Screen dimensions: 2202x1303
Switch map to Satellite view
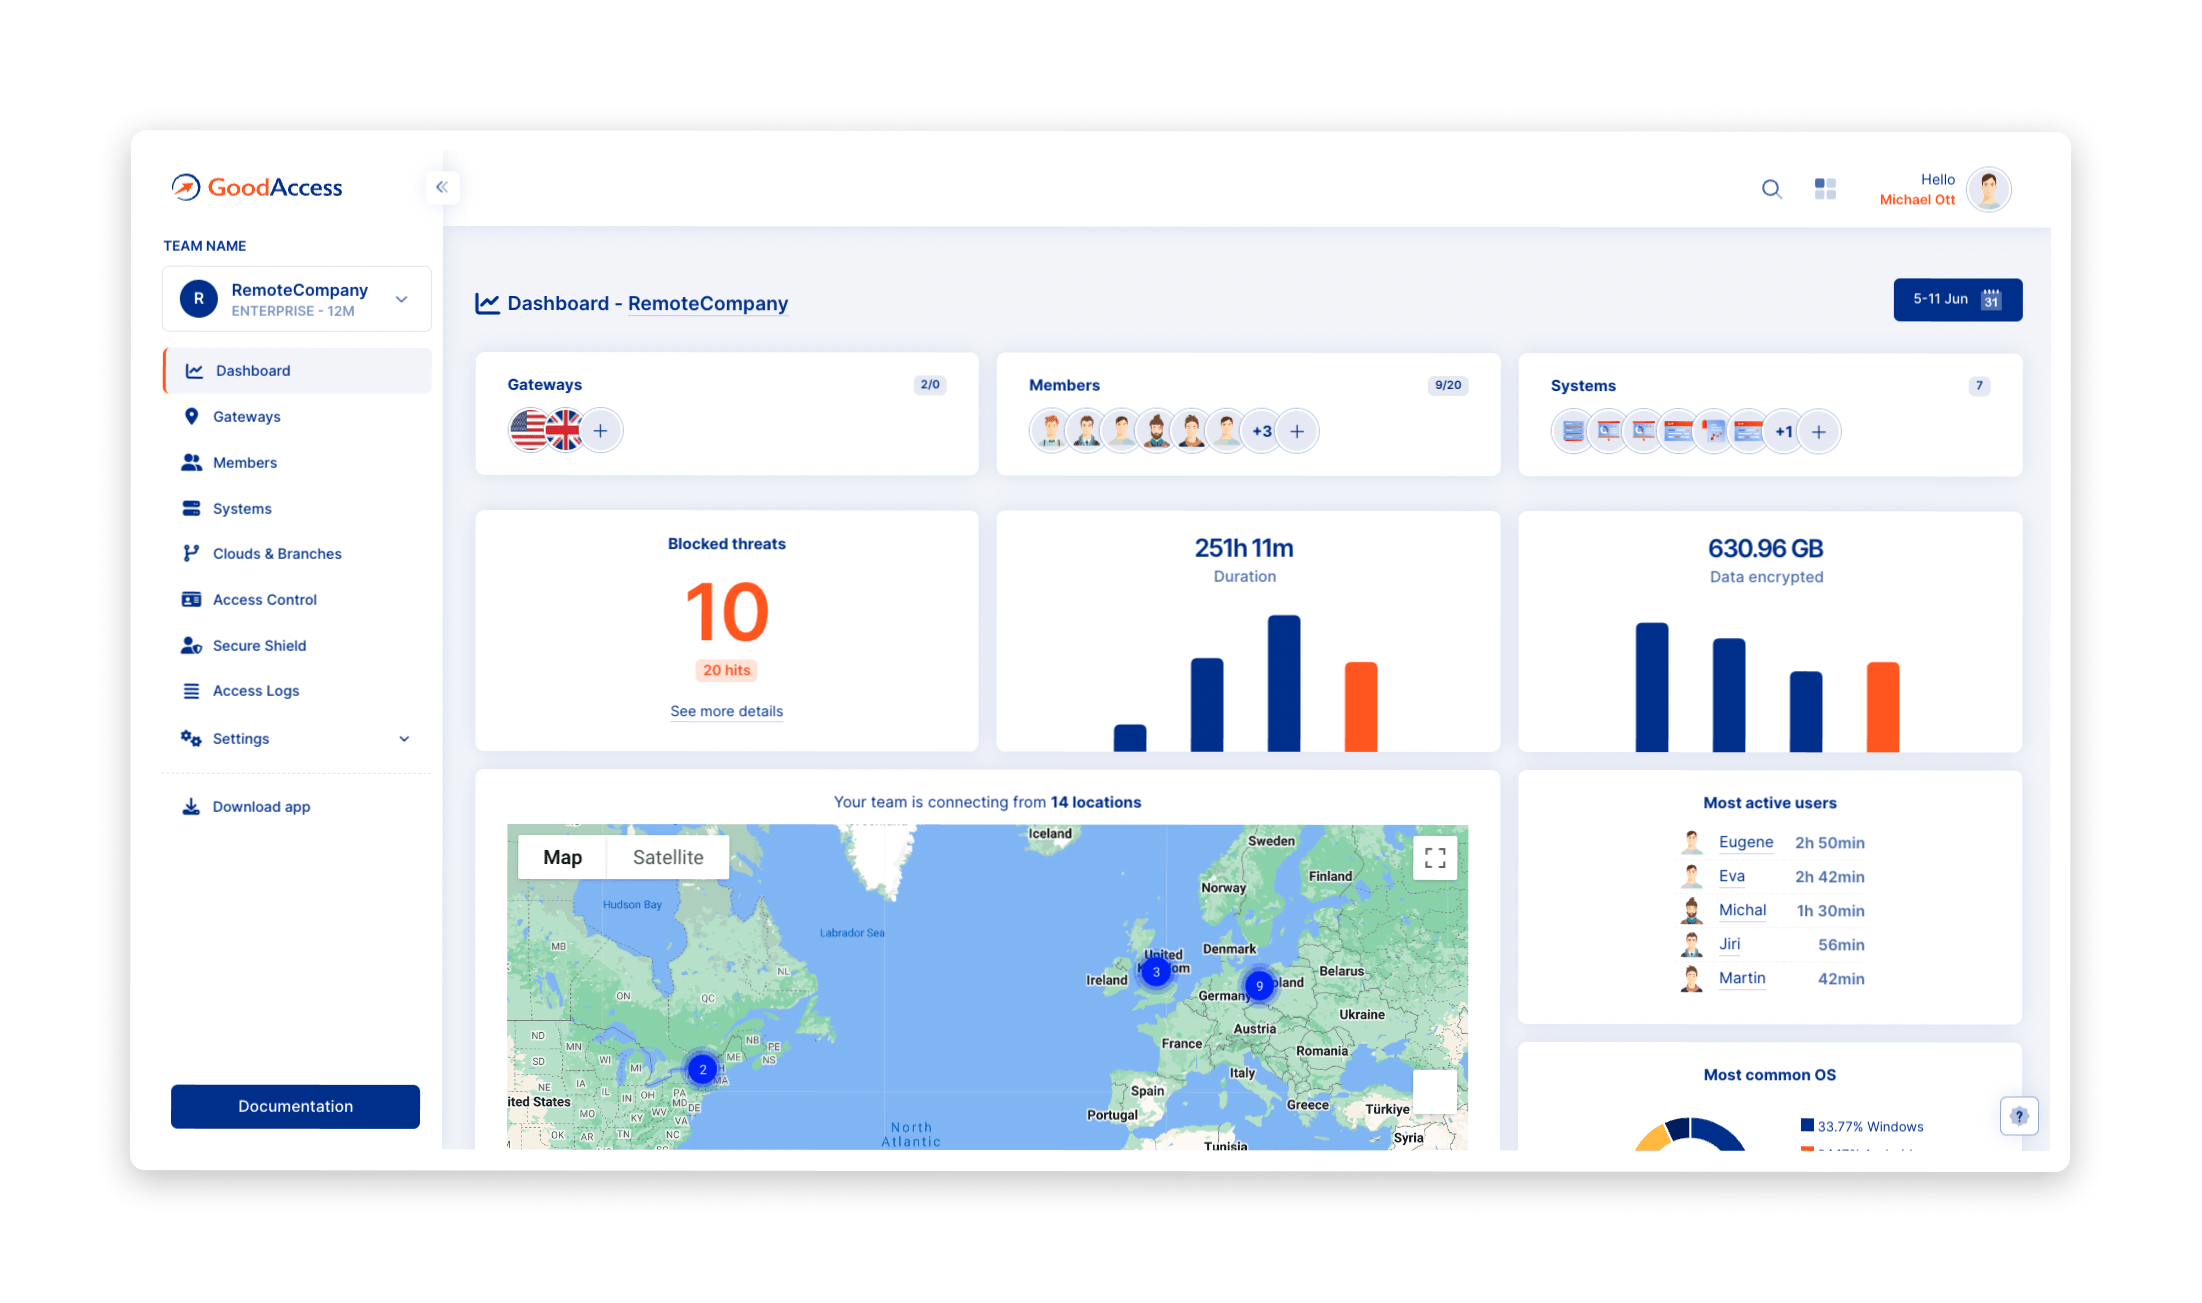668,857
